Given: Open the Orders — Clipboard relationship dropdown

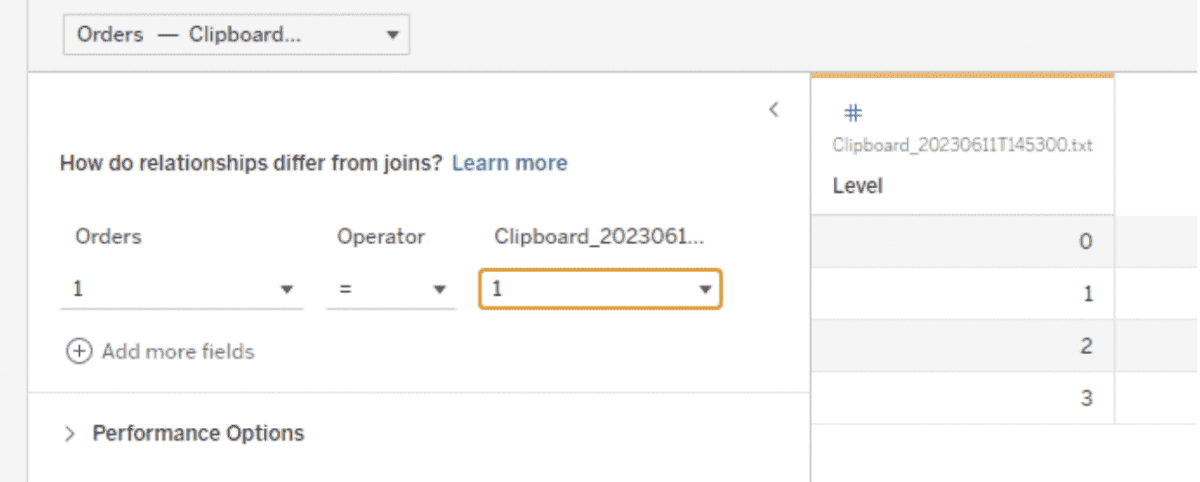Looking at the screenshot, I should point(236,35).
